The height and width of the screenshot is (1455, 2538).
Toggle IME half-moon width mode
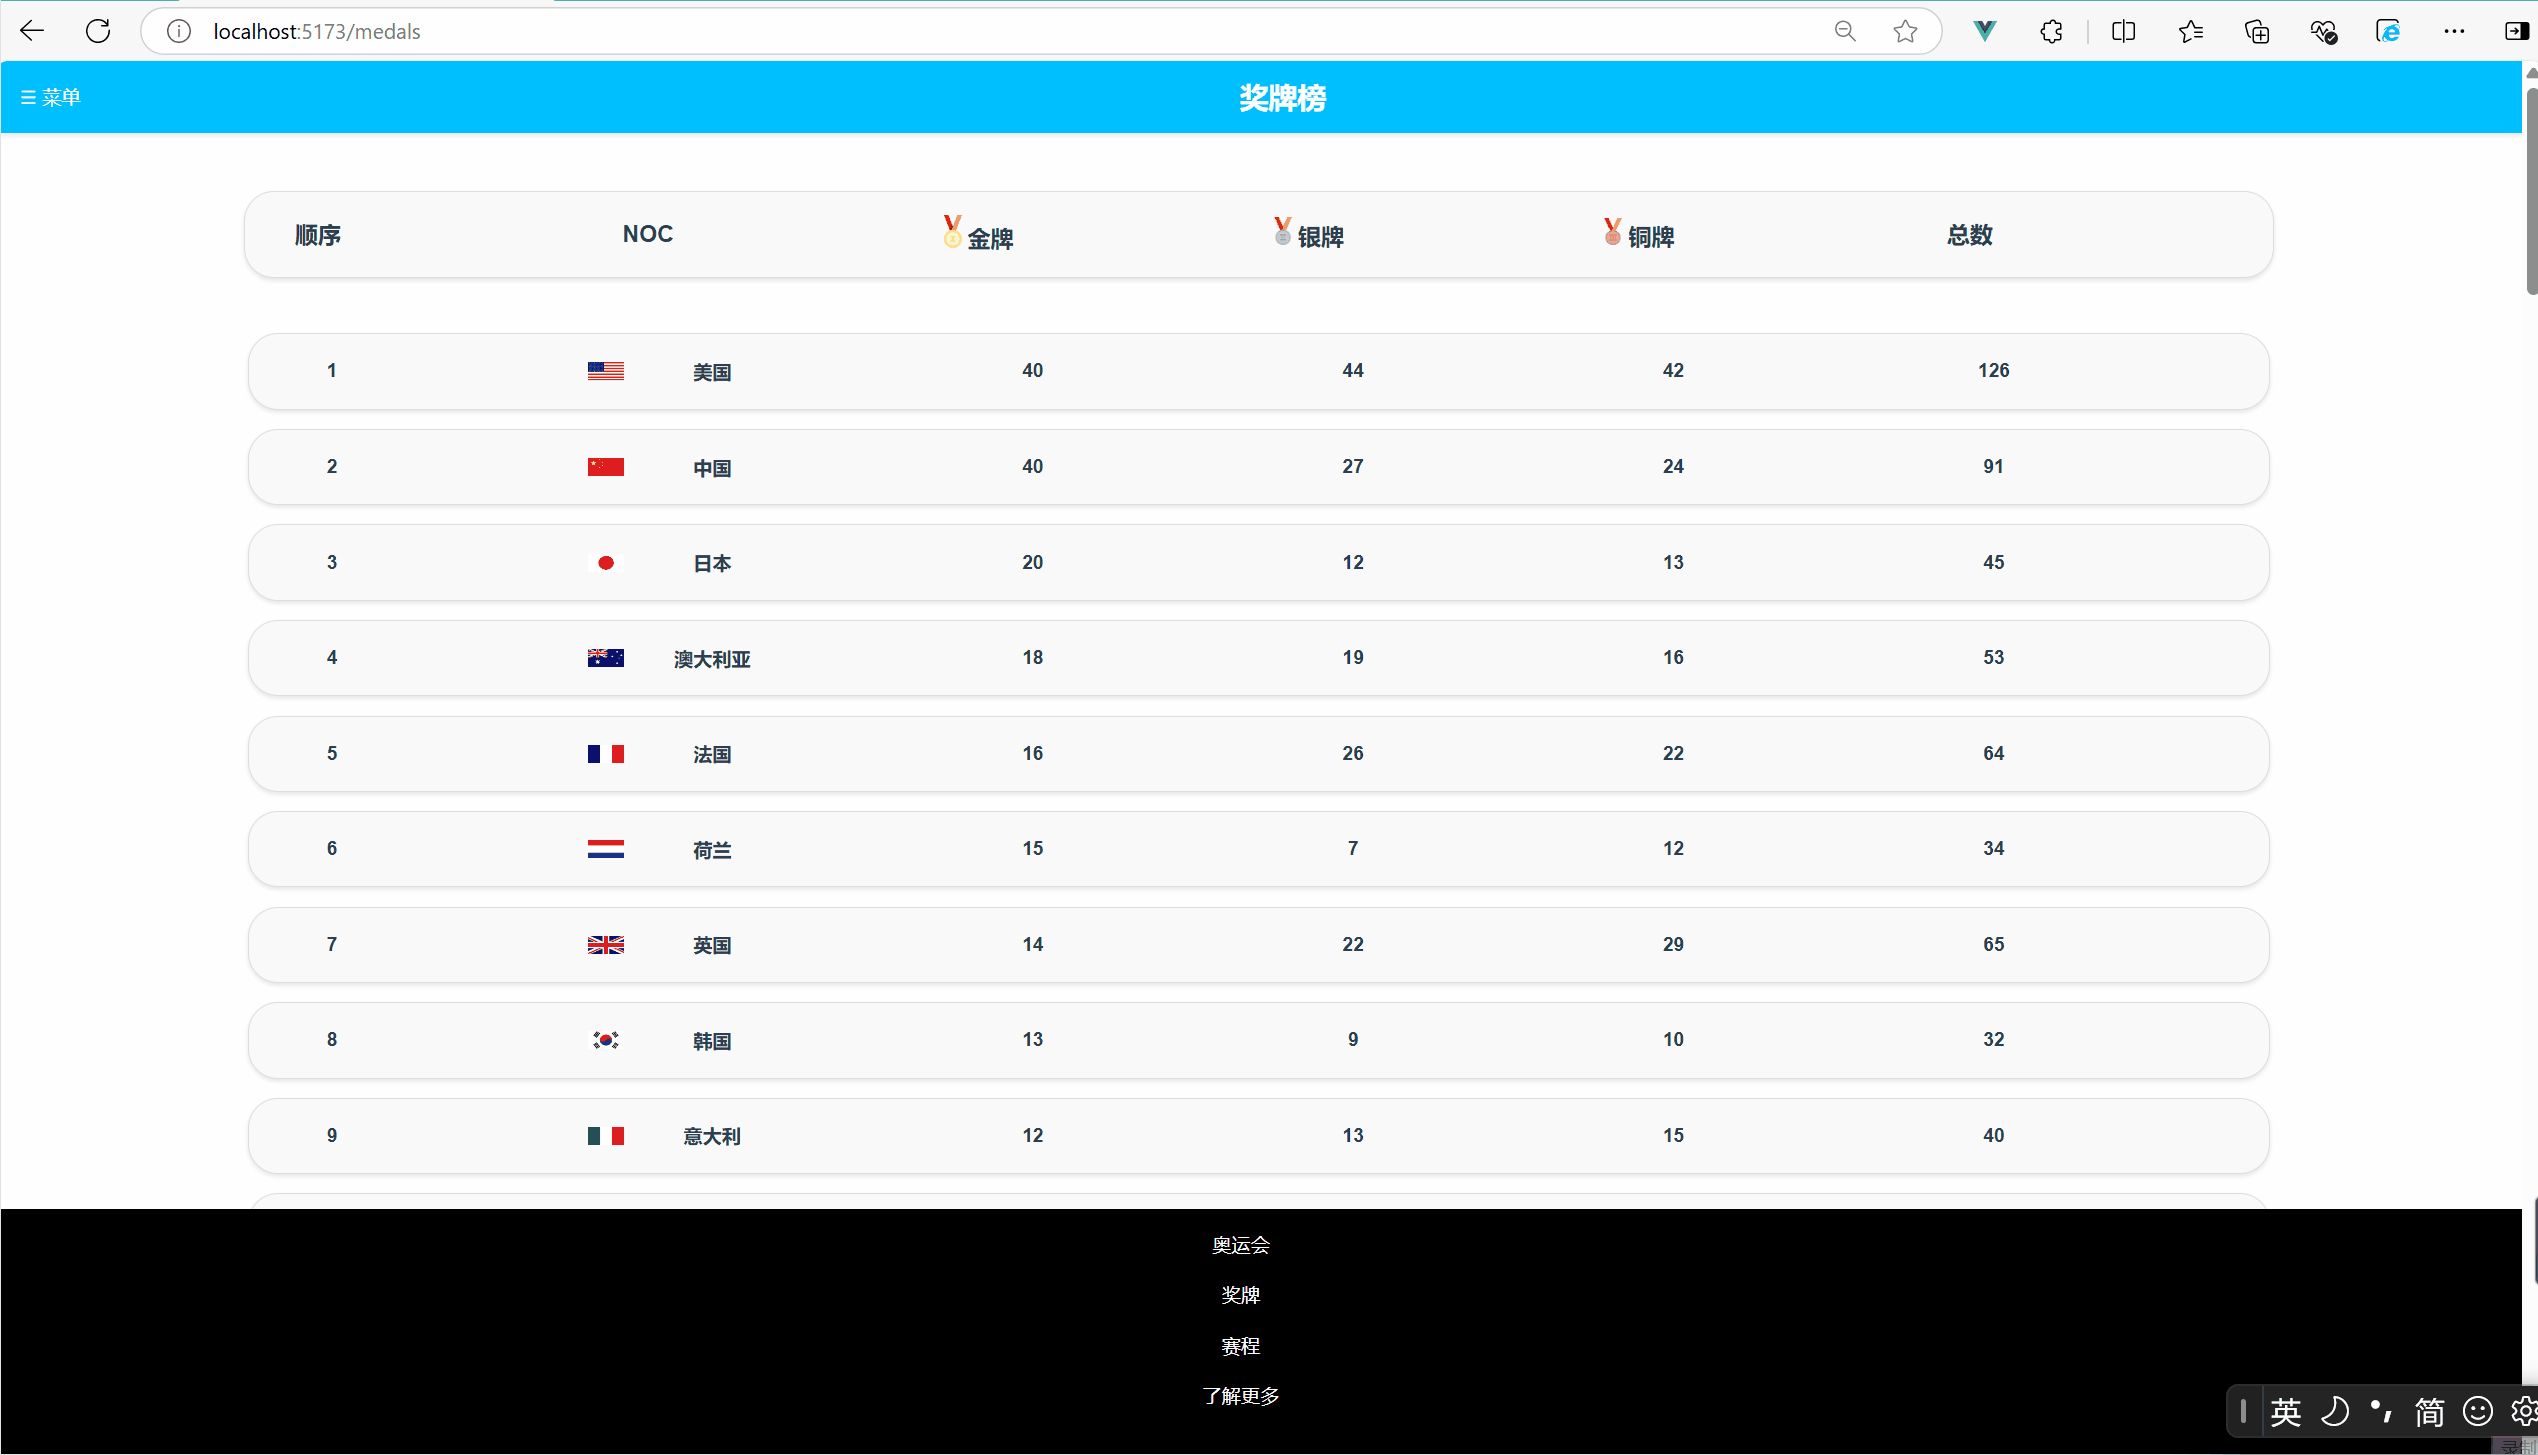(x=2335, y=1412)
